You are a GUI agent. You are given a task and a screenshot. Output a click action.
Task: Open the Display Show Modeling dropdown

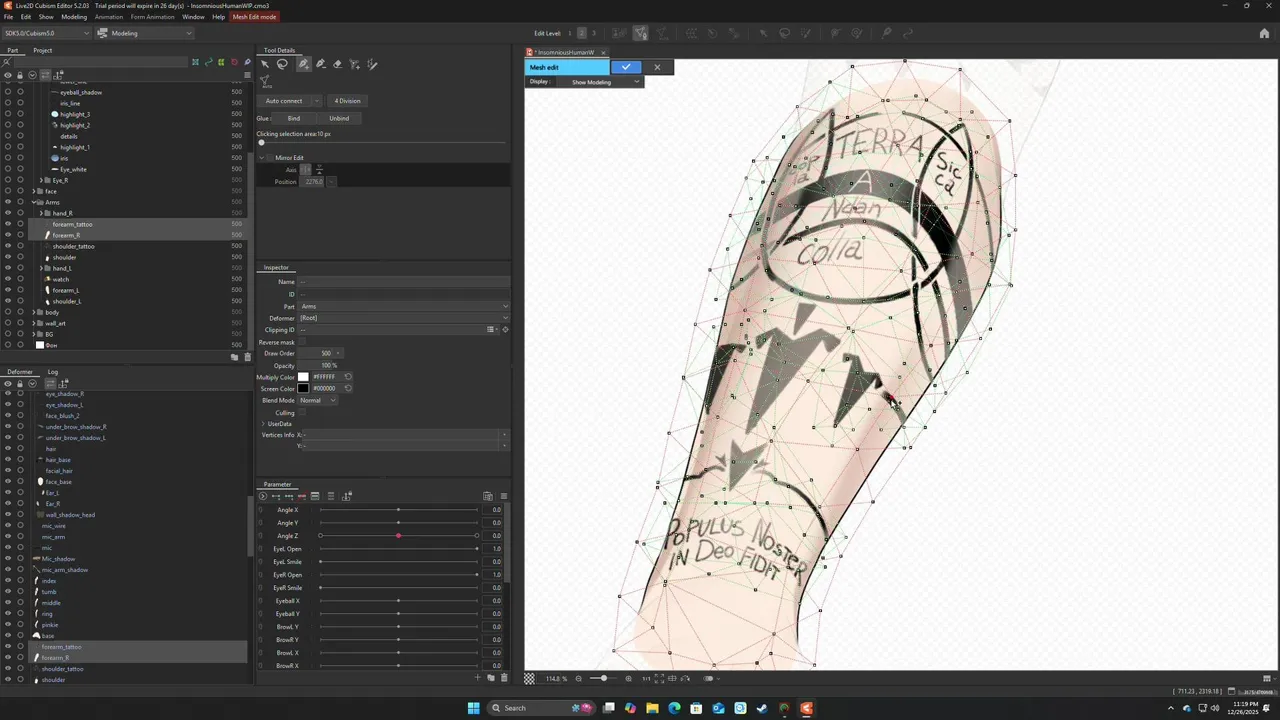(x=605, y=82)
